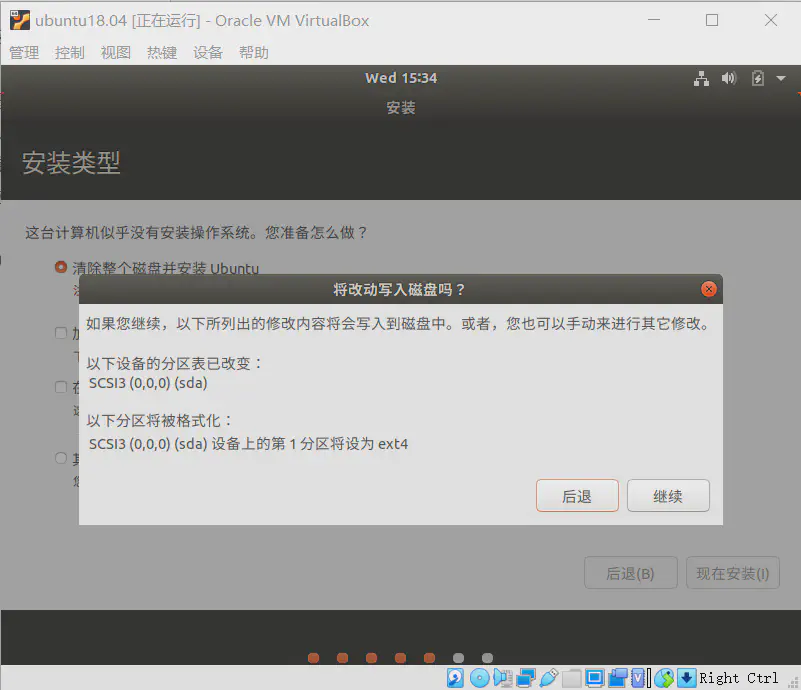Tick the checkbox beginning with 在
This screenshot has width=801, height=690.
coord(61,387)
